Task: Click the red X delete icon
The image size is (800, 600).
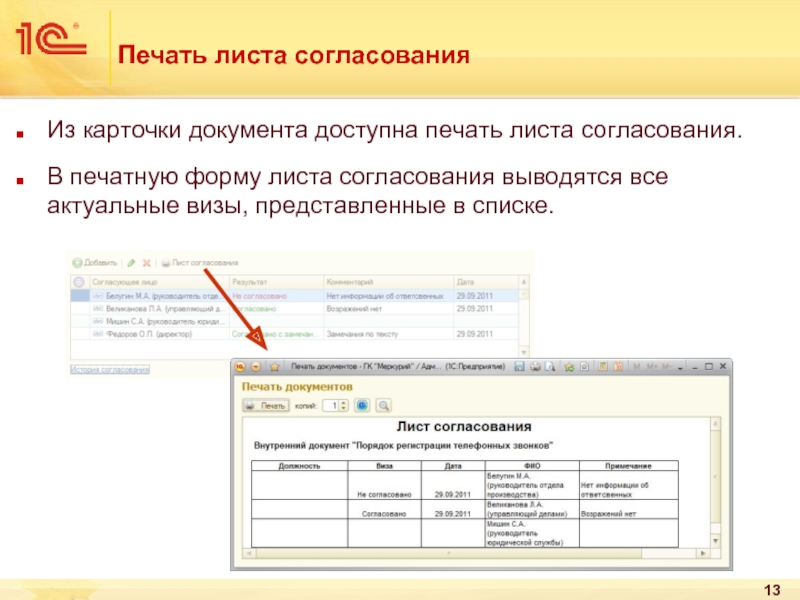Action: 146,263
